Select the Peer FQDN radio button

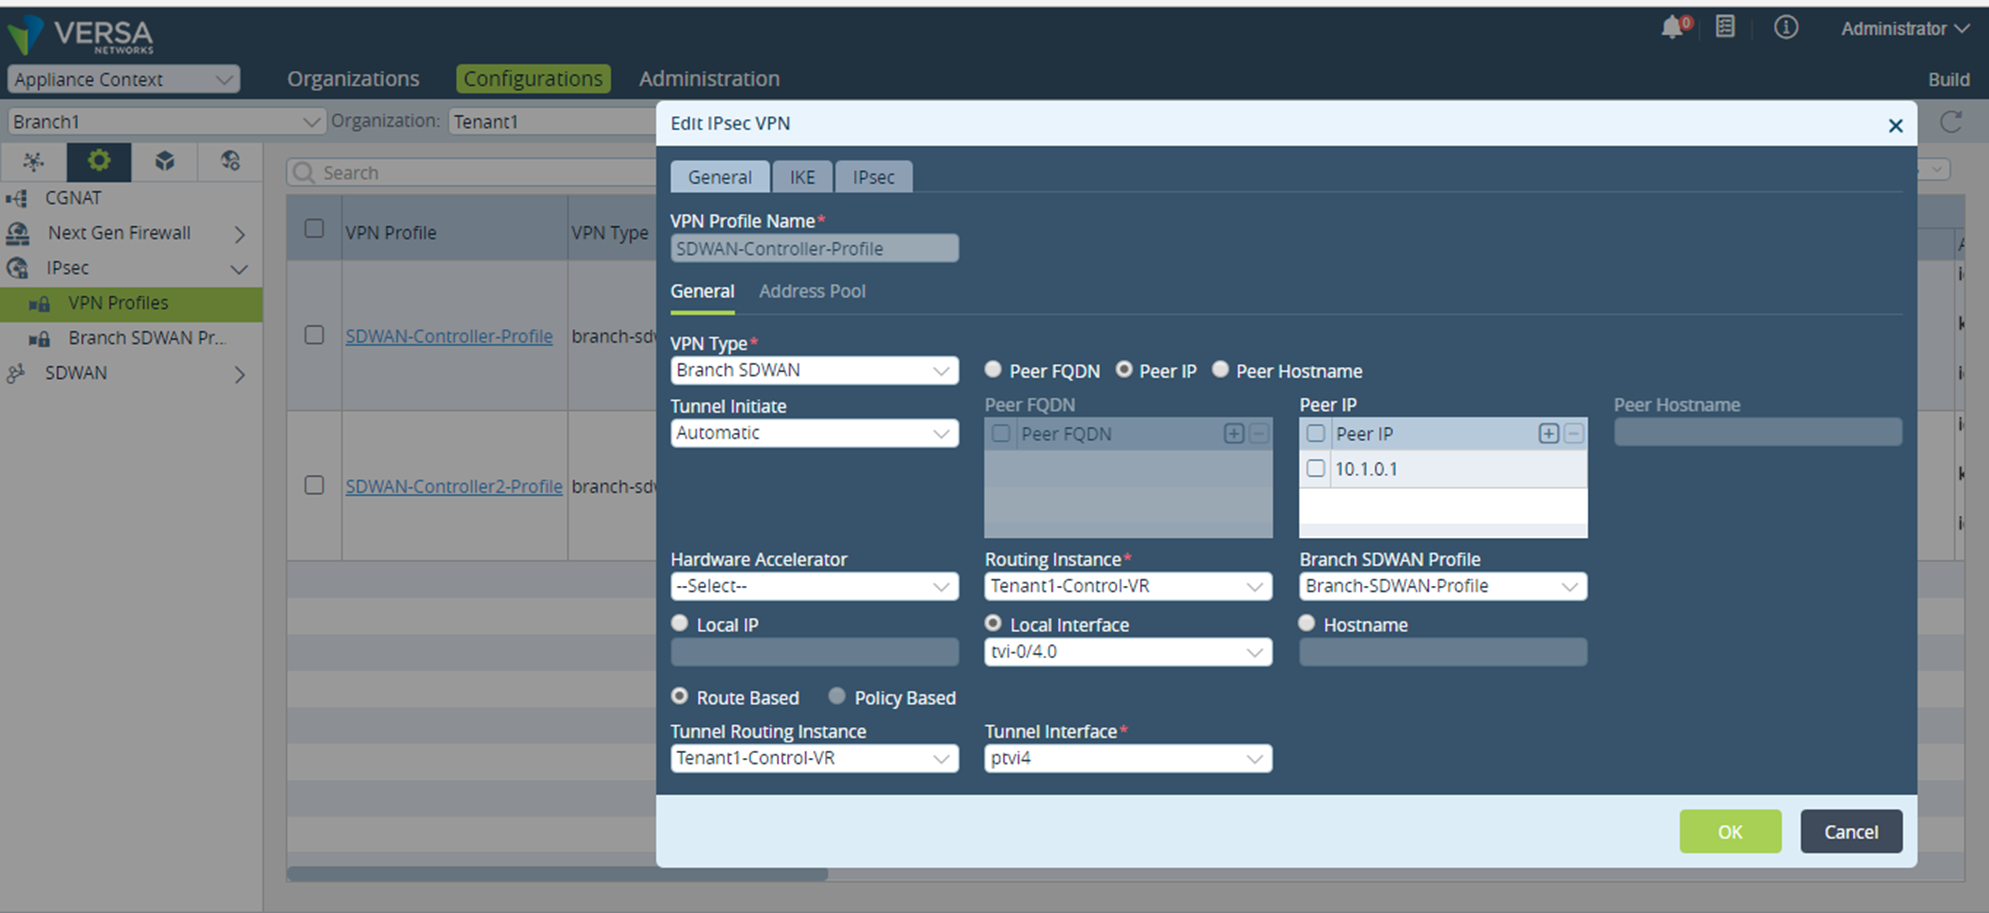(993, 369)
